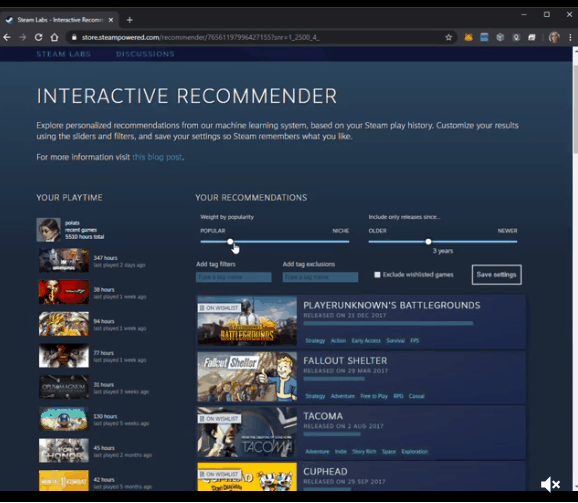Image resolution: width=578 pixels, height=503 pixels.
Task: Open the orange extension icon in toolbar
Action: pos(469,37)
